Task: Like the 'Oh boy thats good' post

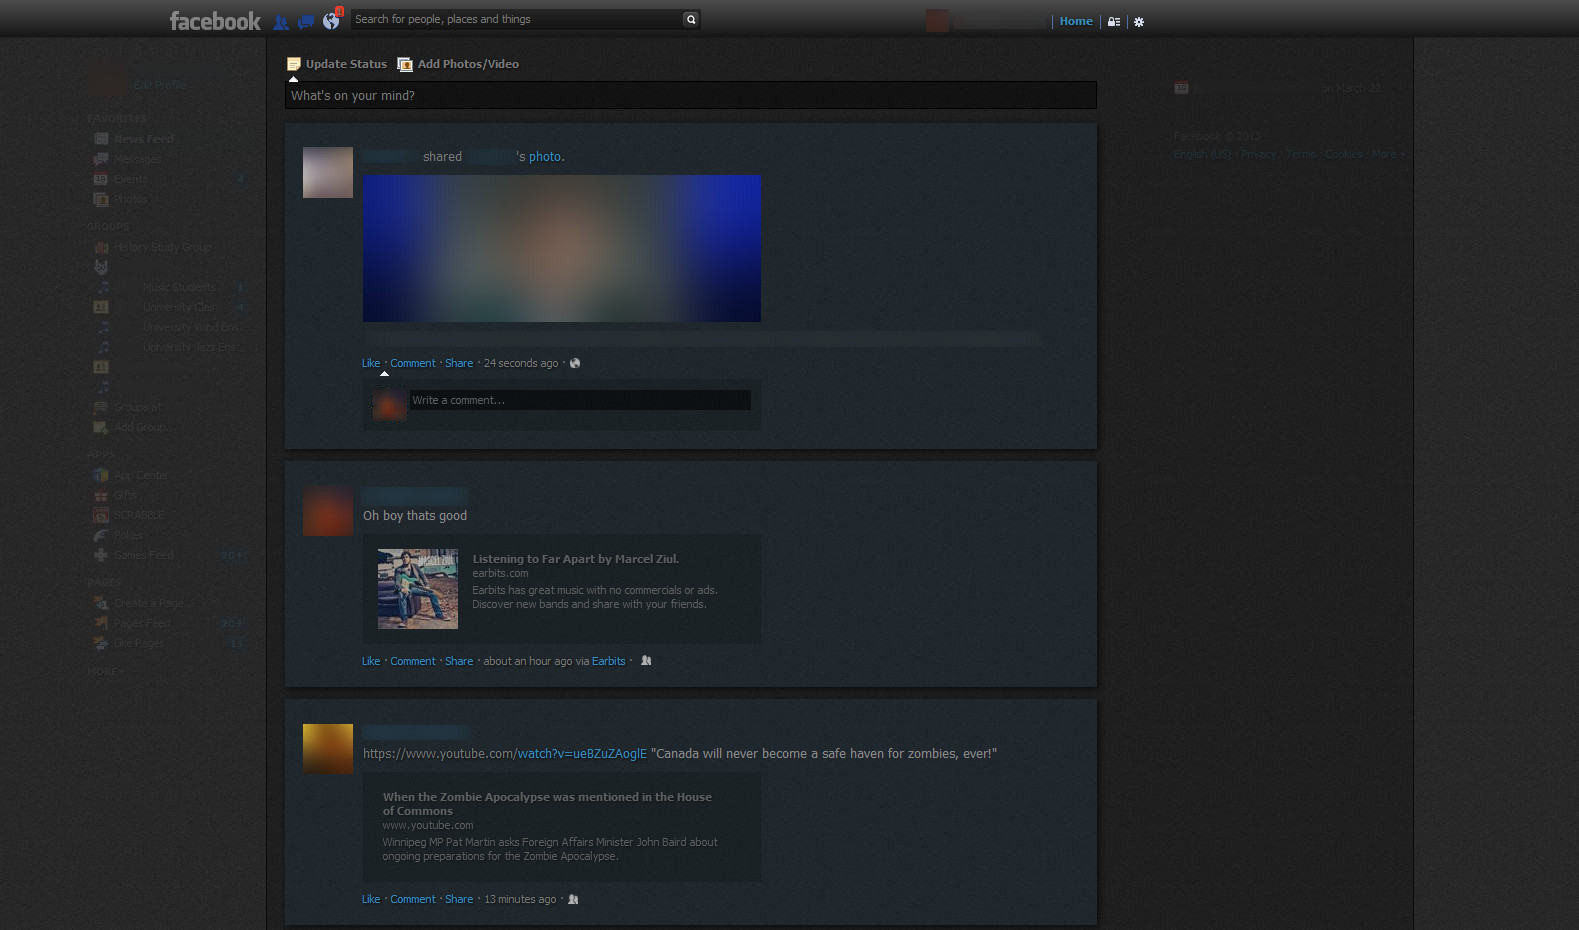Action: 370,662
